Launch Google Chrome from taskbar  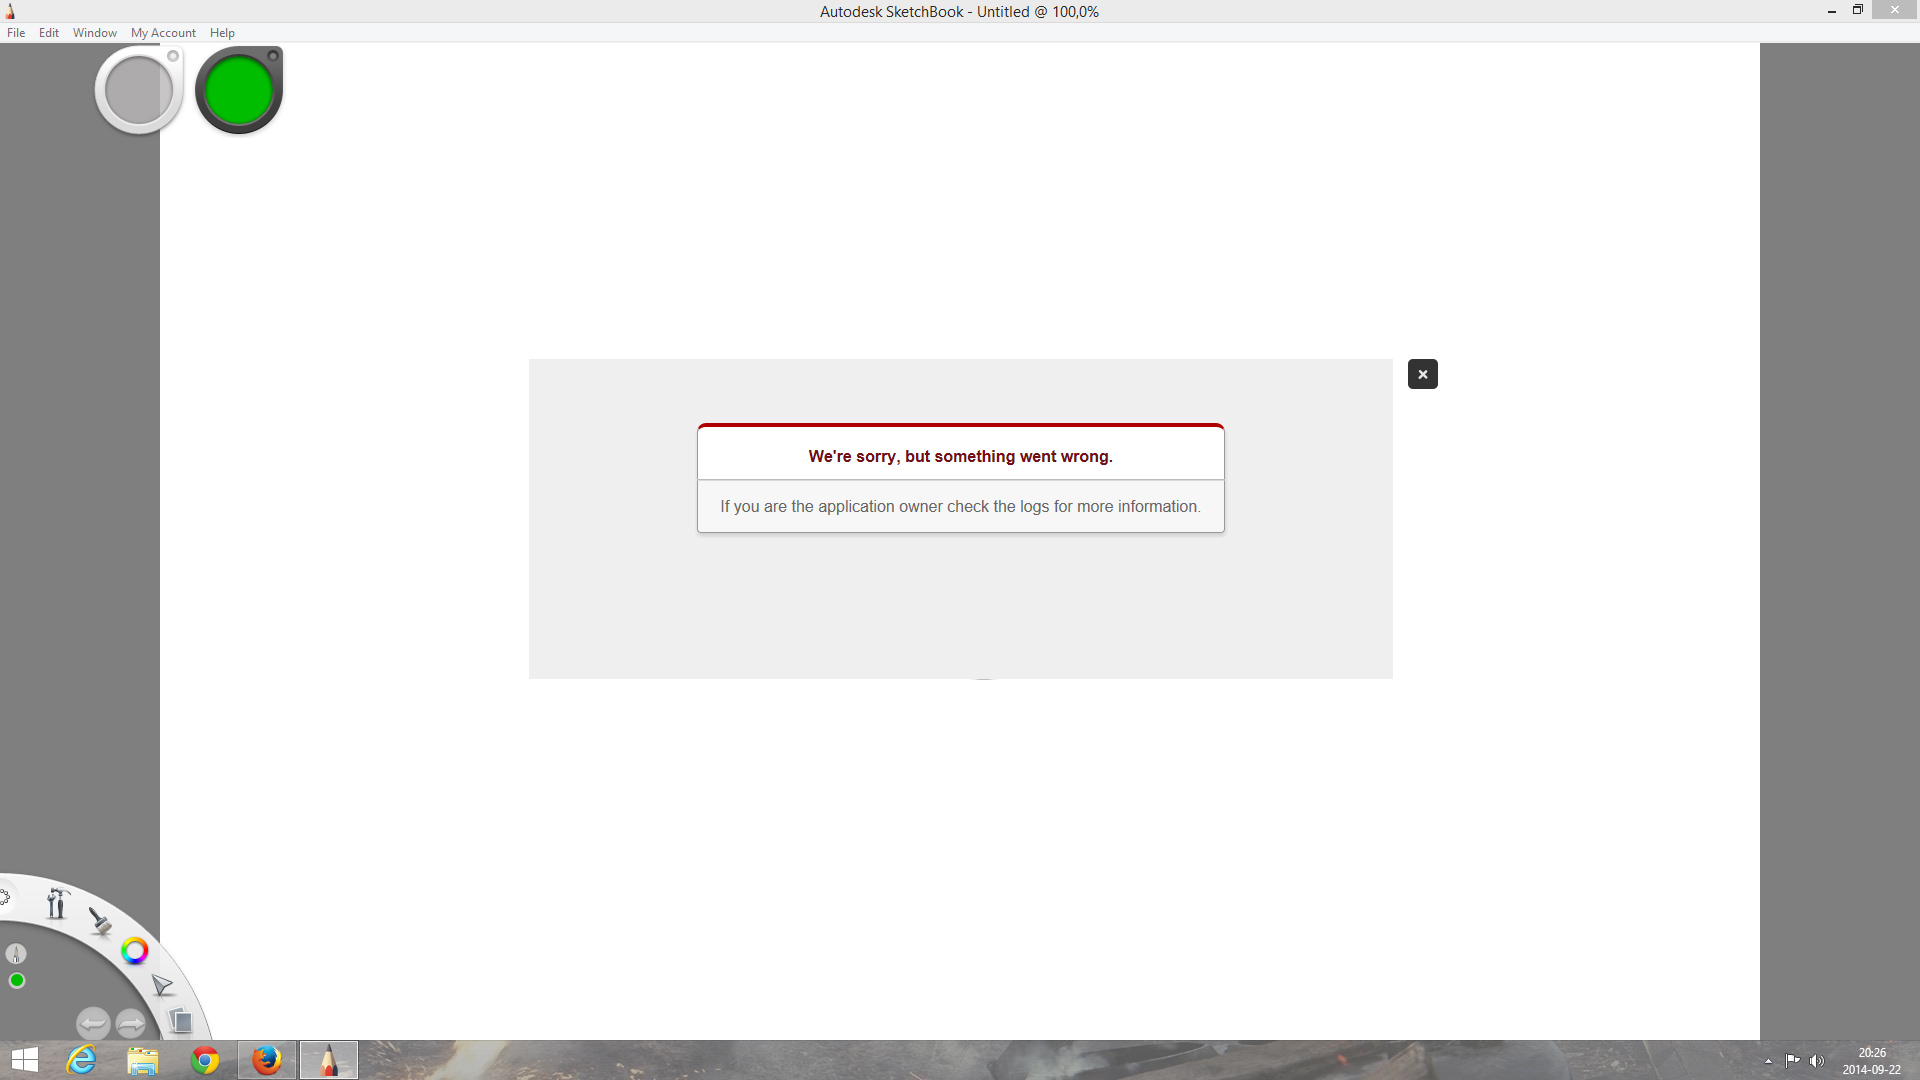(205, 1060)
